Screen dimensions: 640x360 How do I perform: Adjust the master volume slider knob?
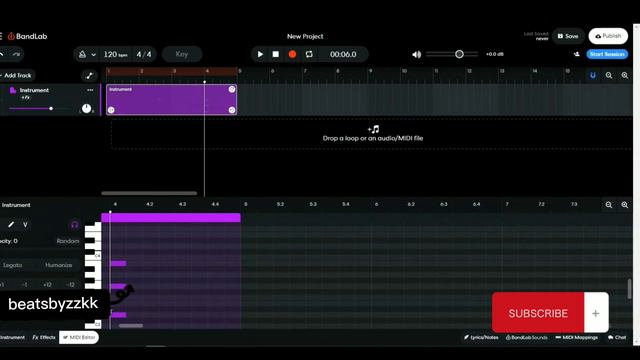coord(459,54)
